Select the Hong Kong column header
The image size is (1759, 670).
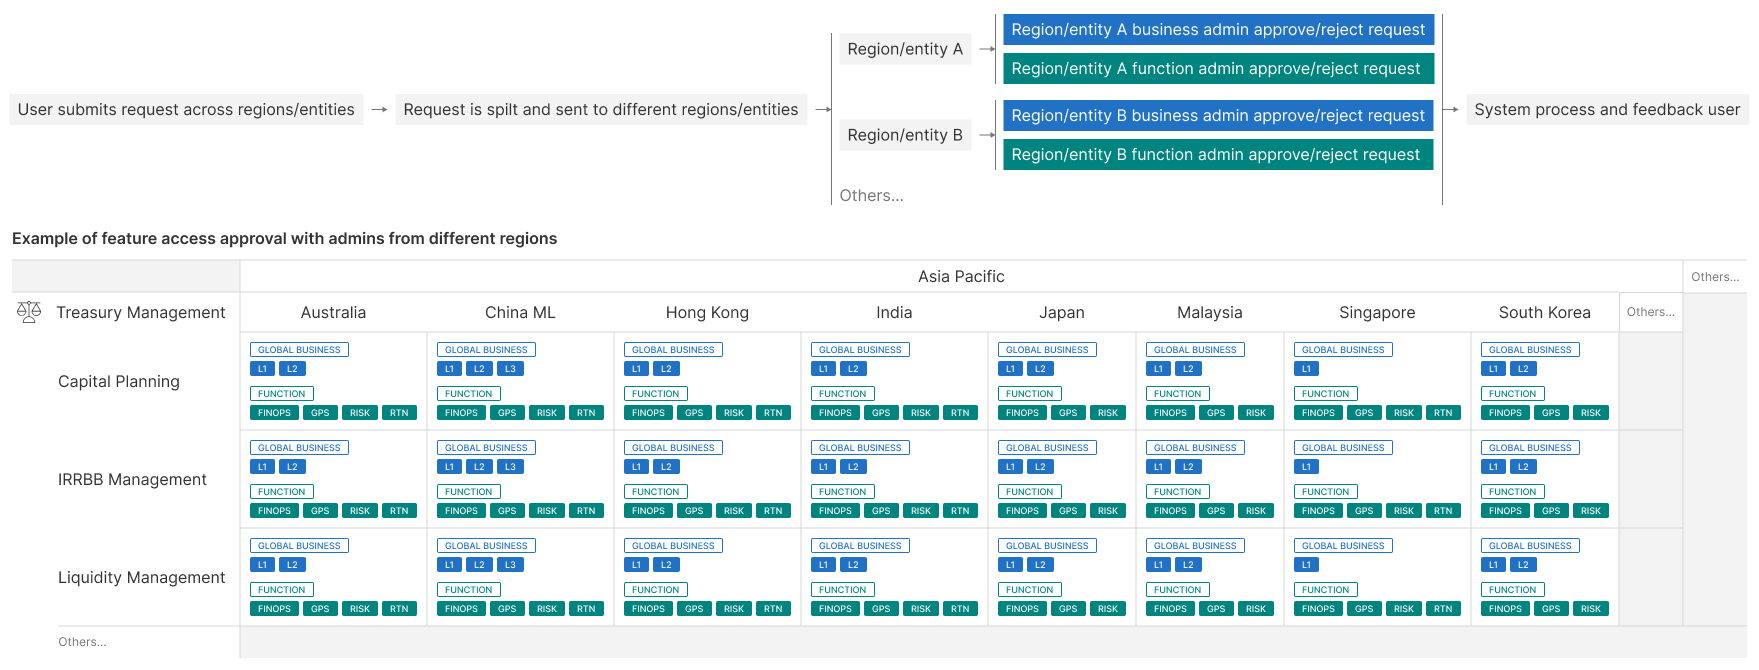(707, 313)
